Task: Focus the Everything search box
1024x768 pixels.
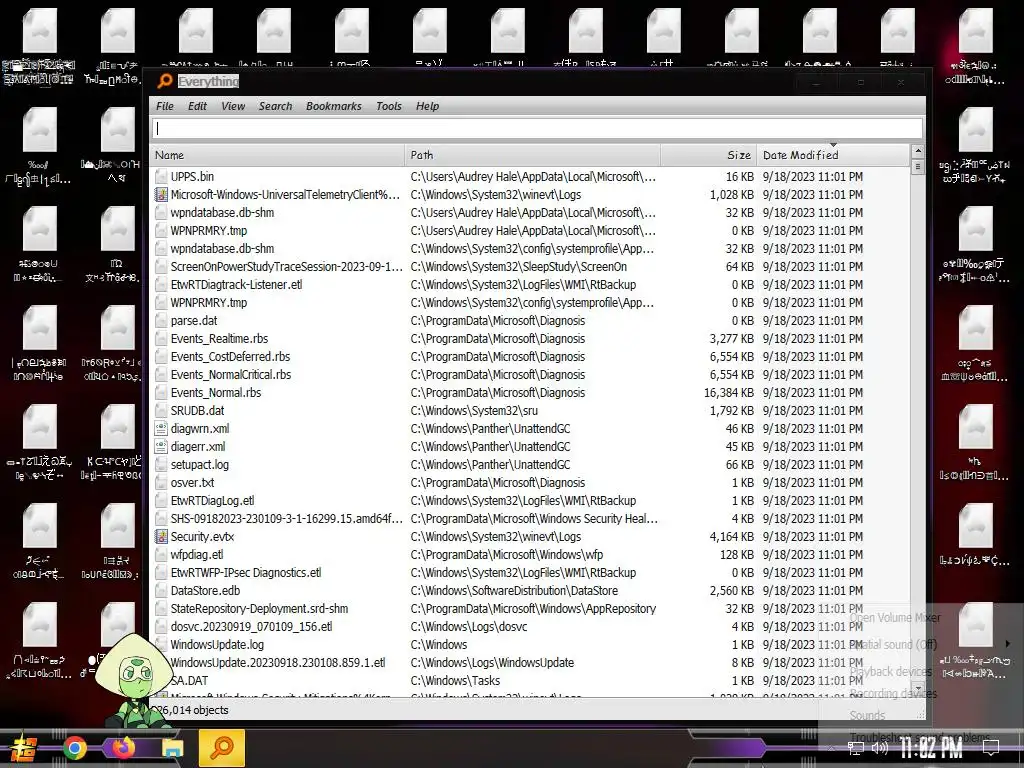Action: click(537, 128)
